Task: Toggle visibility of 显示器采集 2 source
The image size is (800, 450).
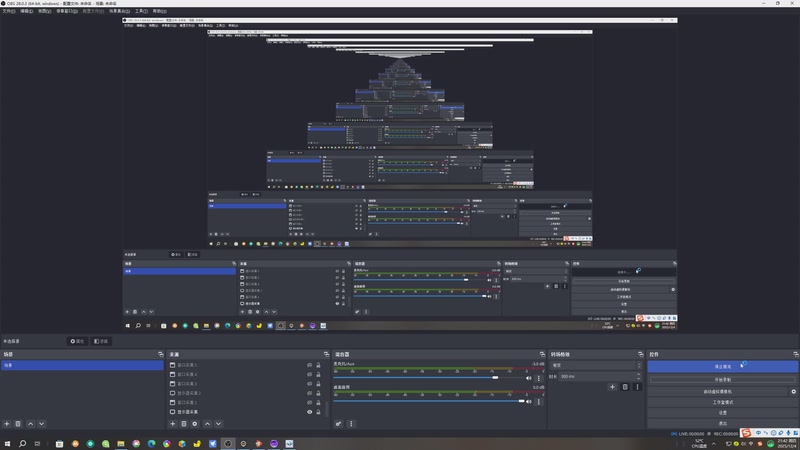Action: (x=310, y=393)
